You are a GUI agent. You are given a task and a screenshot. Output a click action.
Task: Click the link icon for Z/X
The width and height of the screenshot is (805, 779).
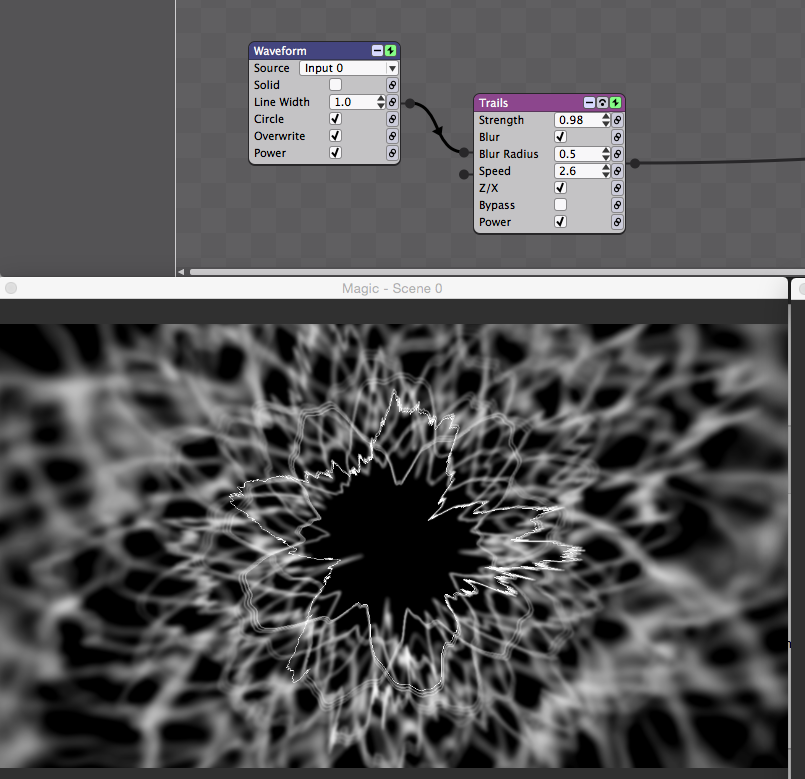618,187
